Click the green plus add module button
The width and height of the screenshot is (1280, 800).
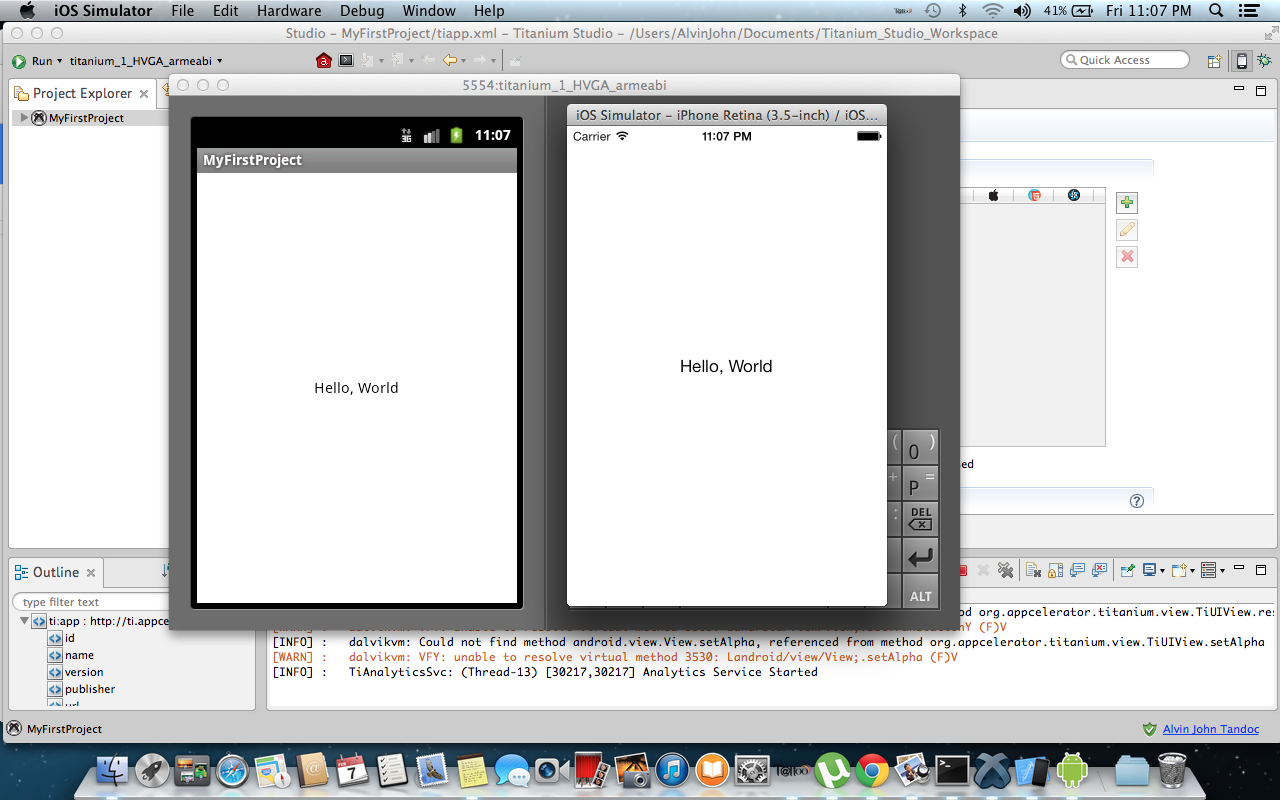[x=1127, y=203]
